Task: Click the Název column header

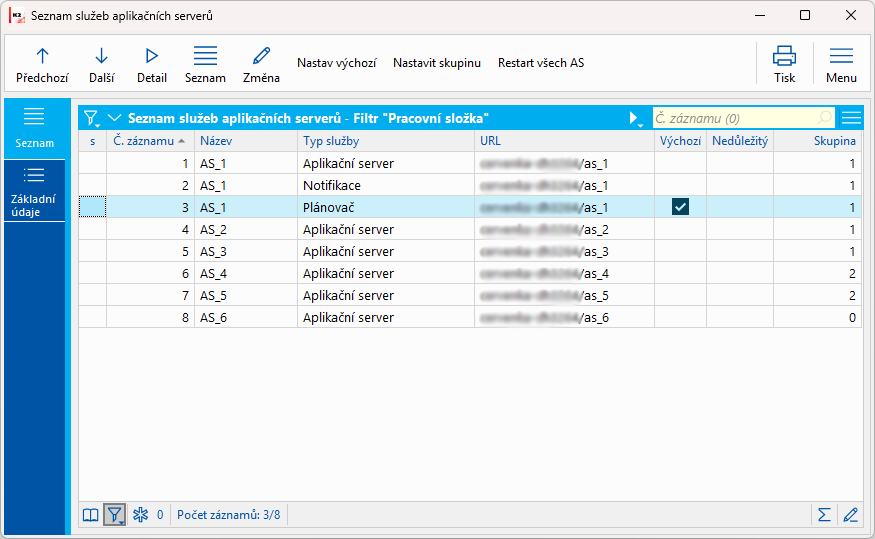Action: 246,141
